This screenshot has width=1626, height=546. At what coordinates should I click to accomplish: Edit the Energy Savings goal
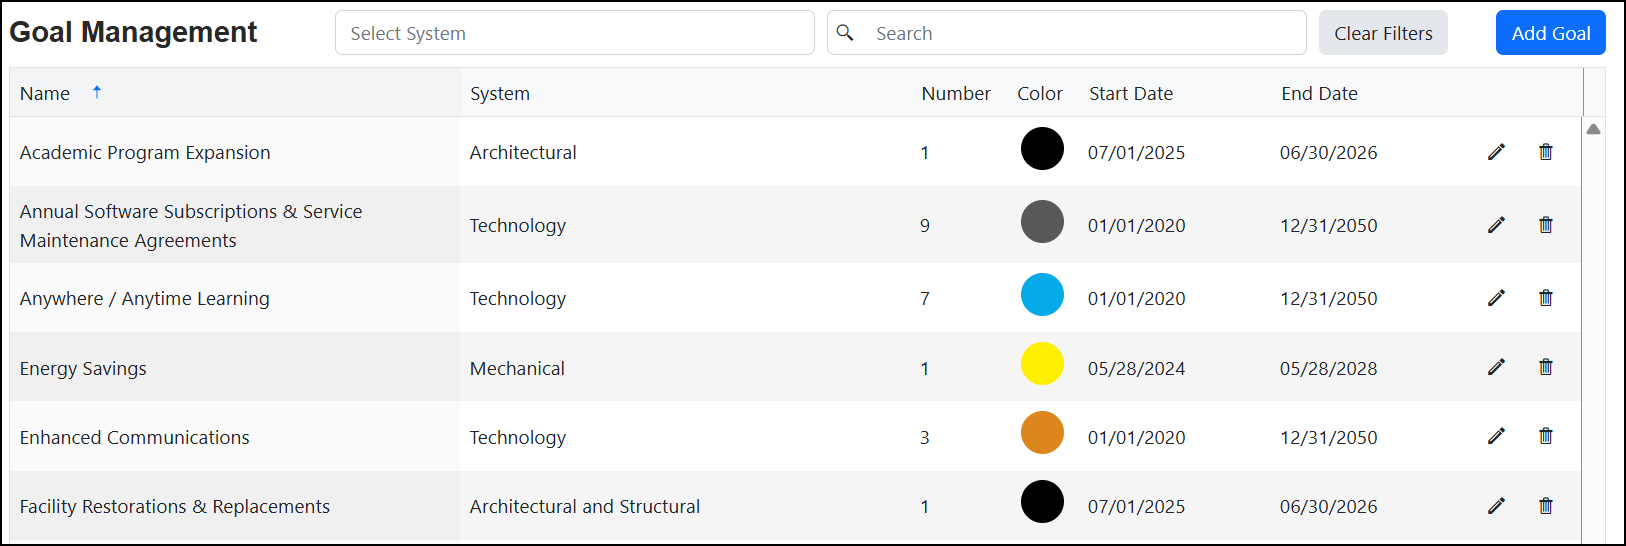(x=1496, y=367)
